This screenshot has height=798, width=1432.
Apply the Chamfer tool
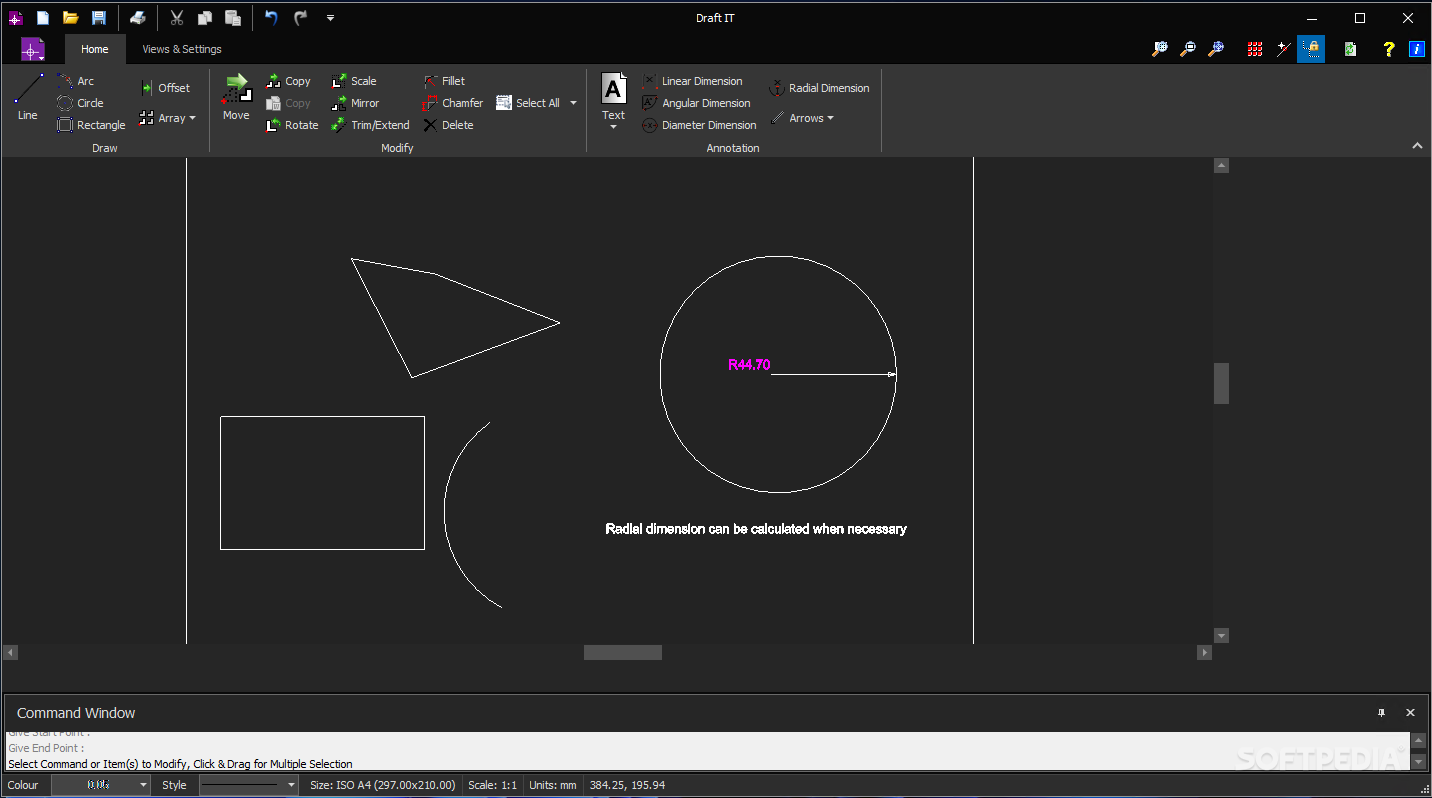(x=453, y=103)
